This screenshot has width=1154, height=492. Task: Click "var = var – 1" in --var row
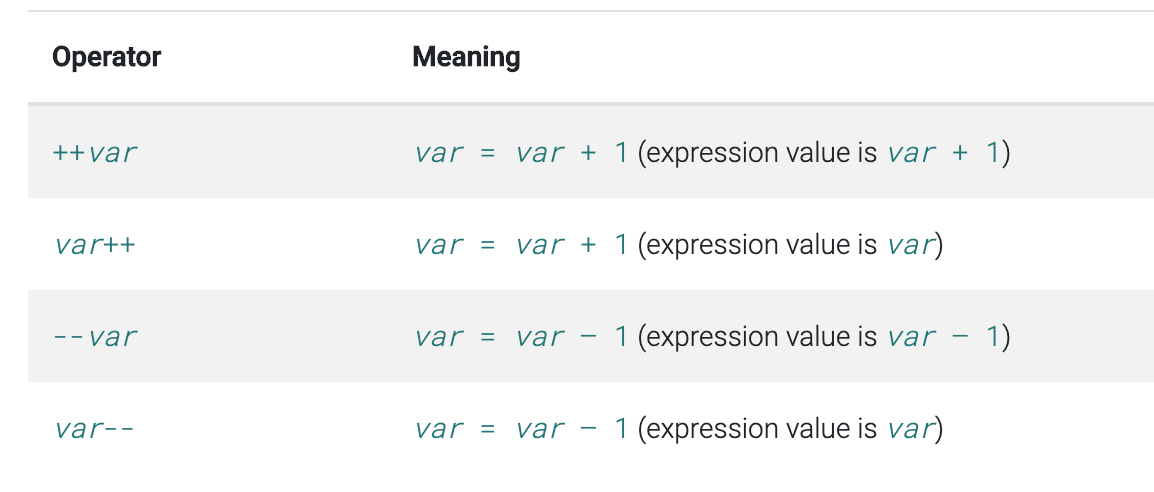click(521, 337)
